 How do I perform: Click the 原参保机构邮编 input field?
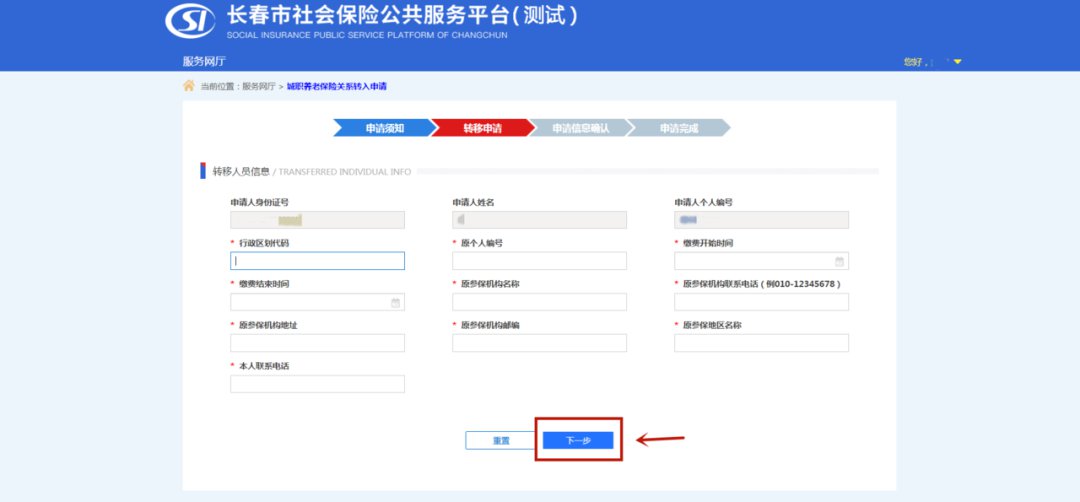coord(539,343)
